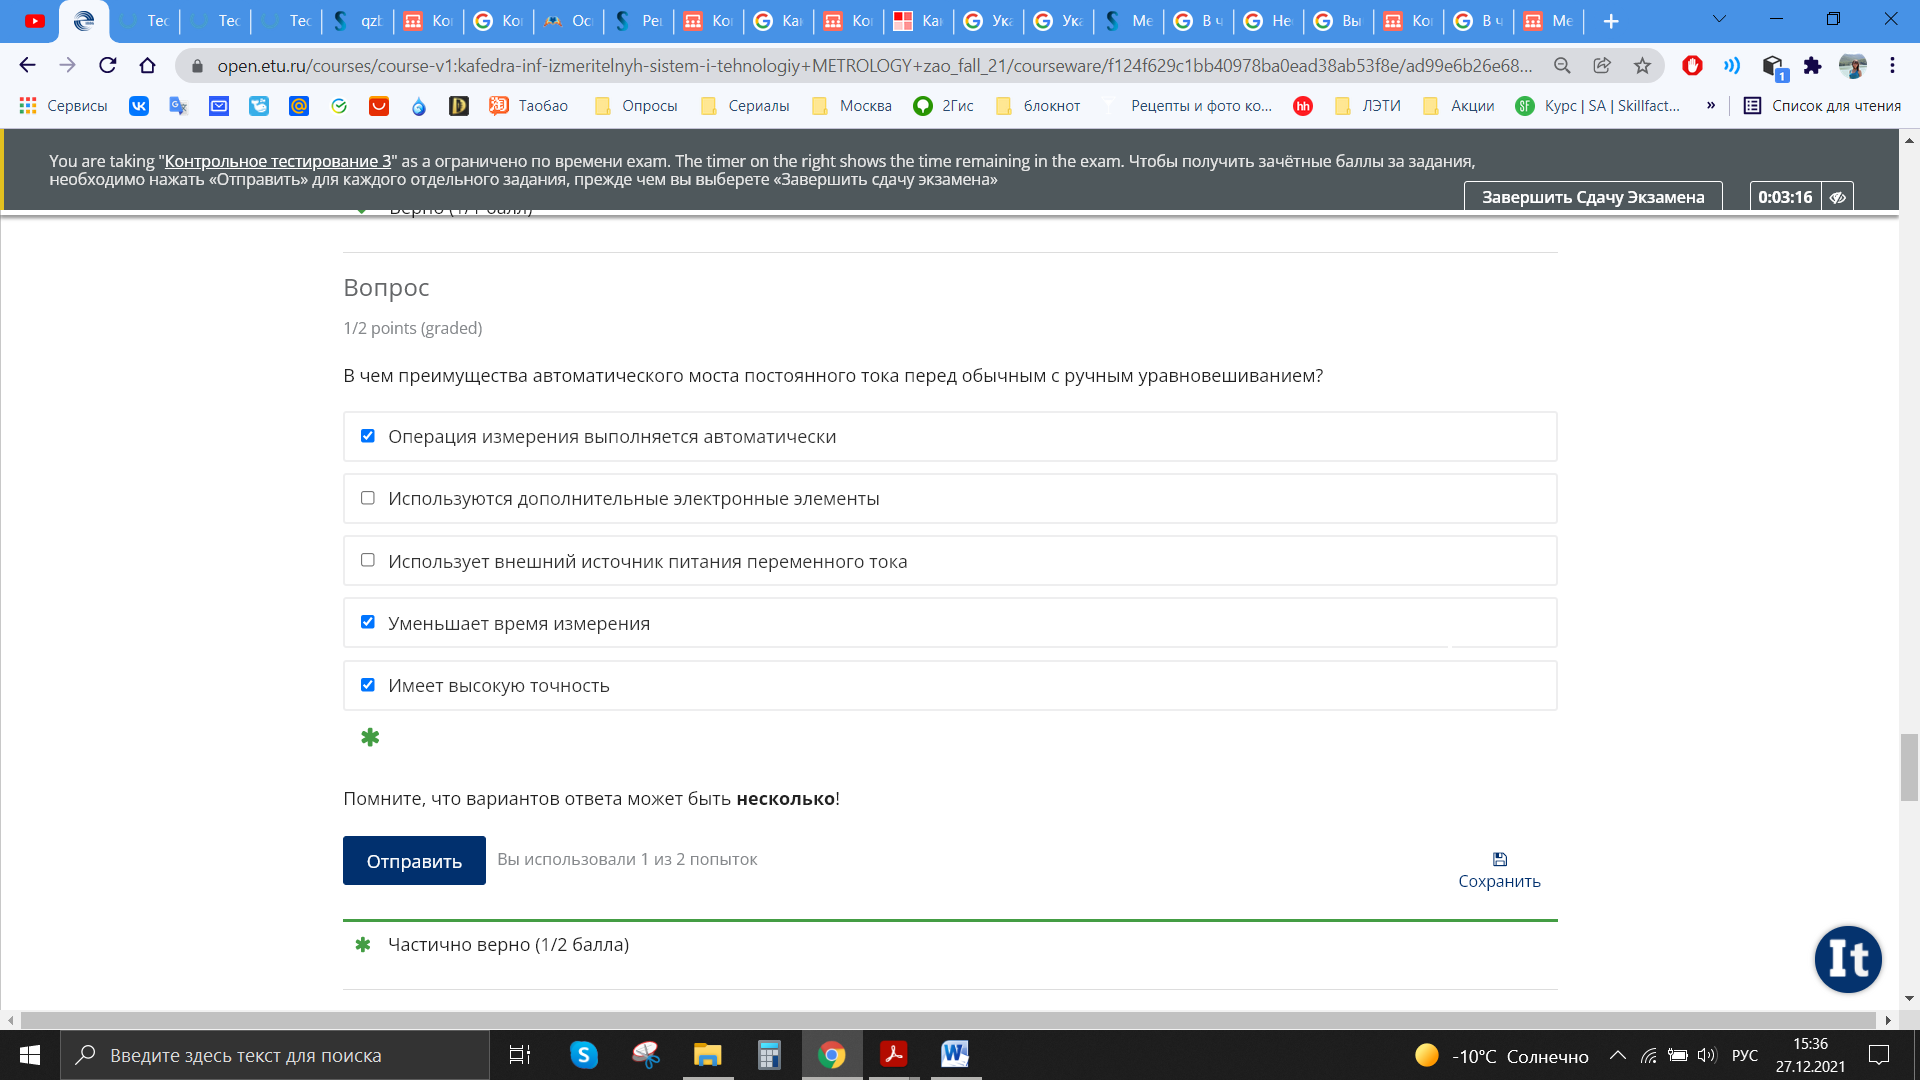The height and width of the screenshot is (1080, 1920).
Task: Open tab search dropdown arrow
Action: tap(1719, 19)
